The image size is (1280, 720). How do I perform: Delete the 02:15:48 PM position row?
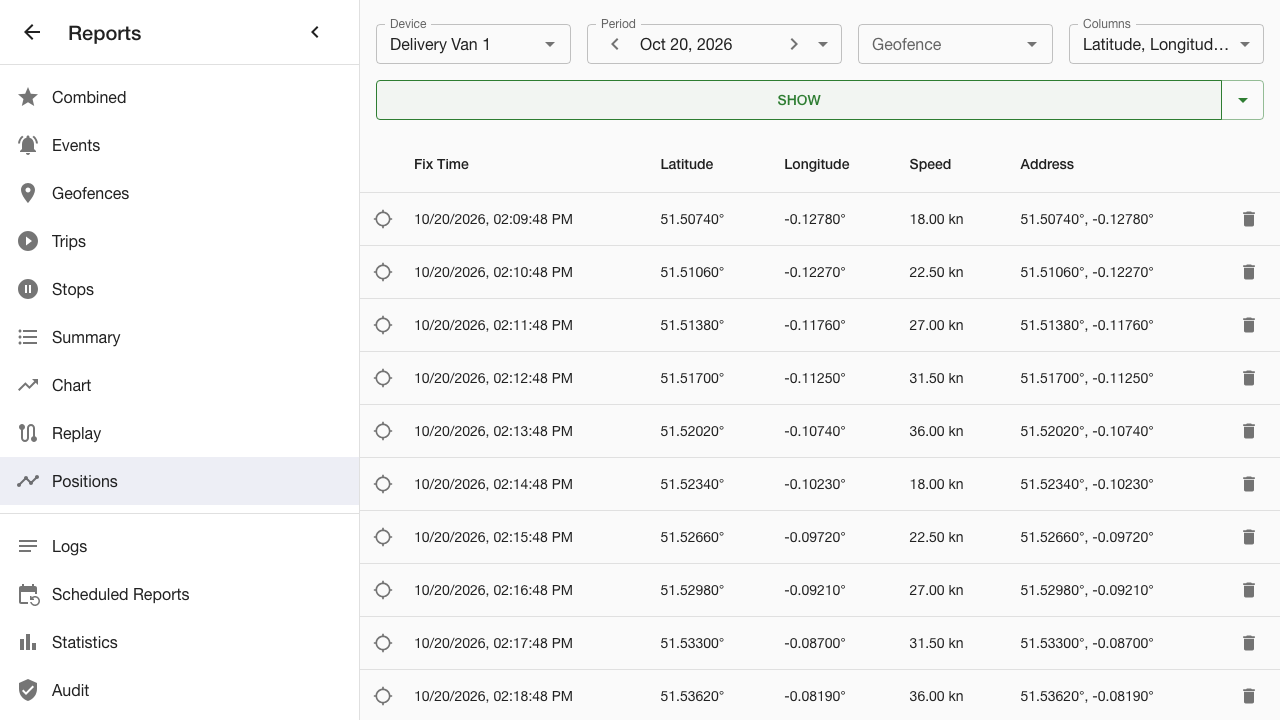point(1248,537)
